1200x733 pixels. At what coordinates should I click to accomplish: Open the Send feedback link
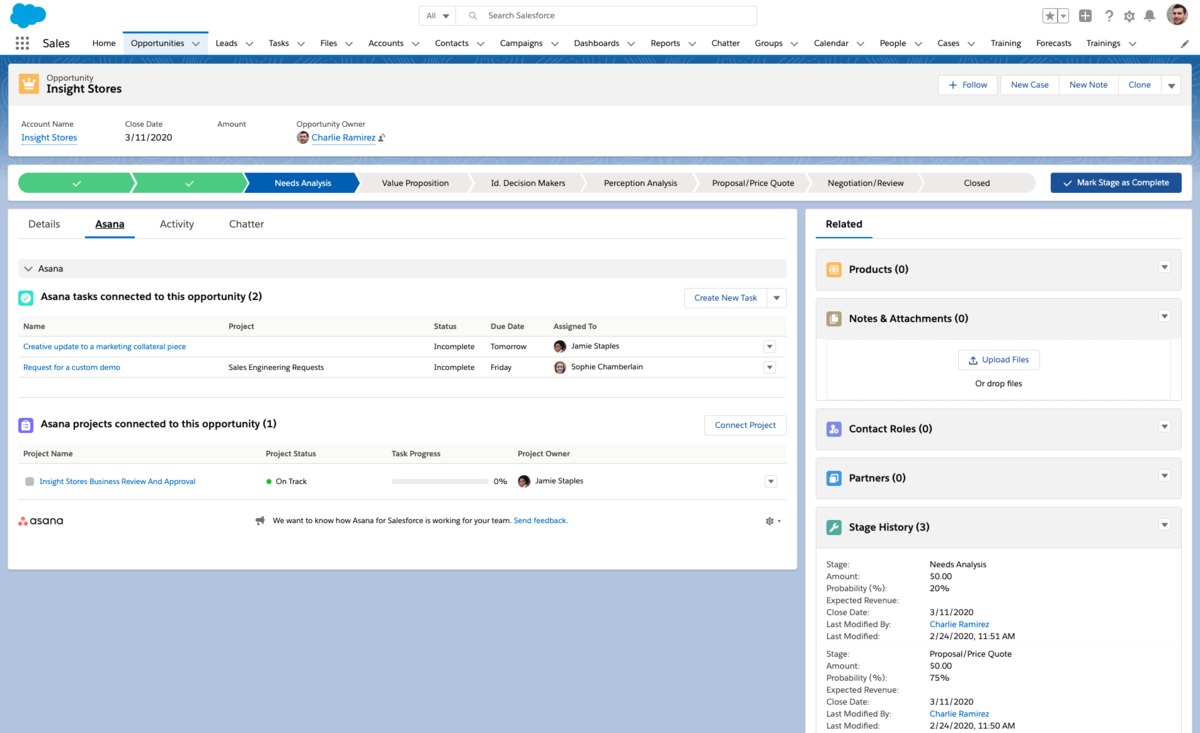point(540,521)
